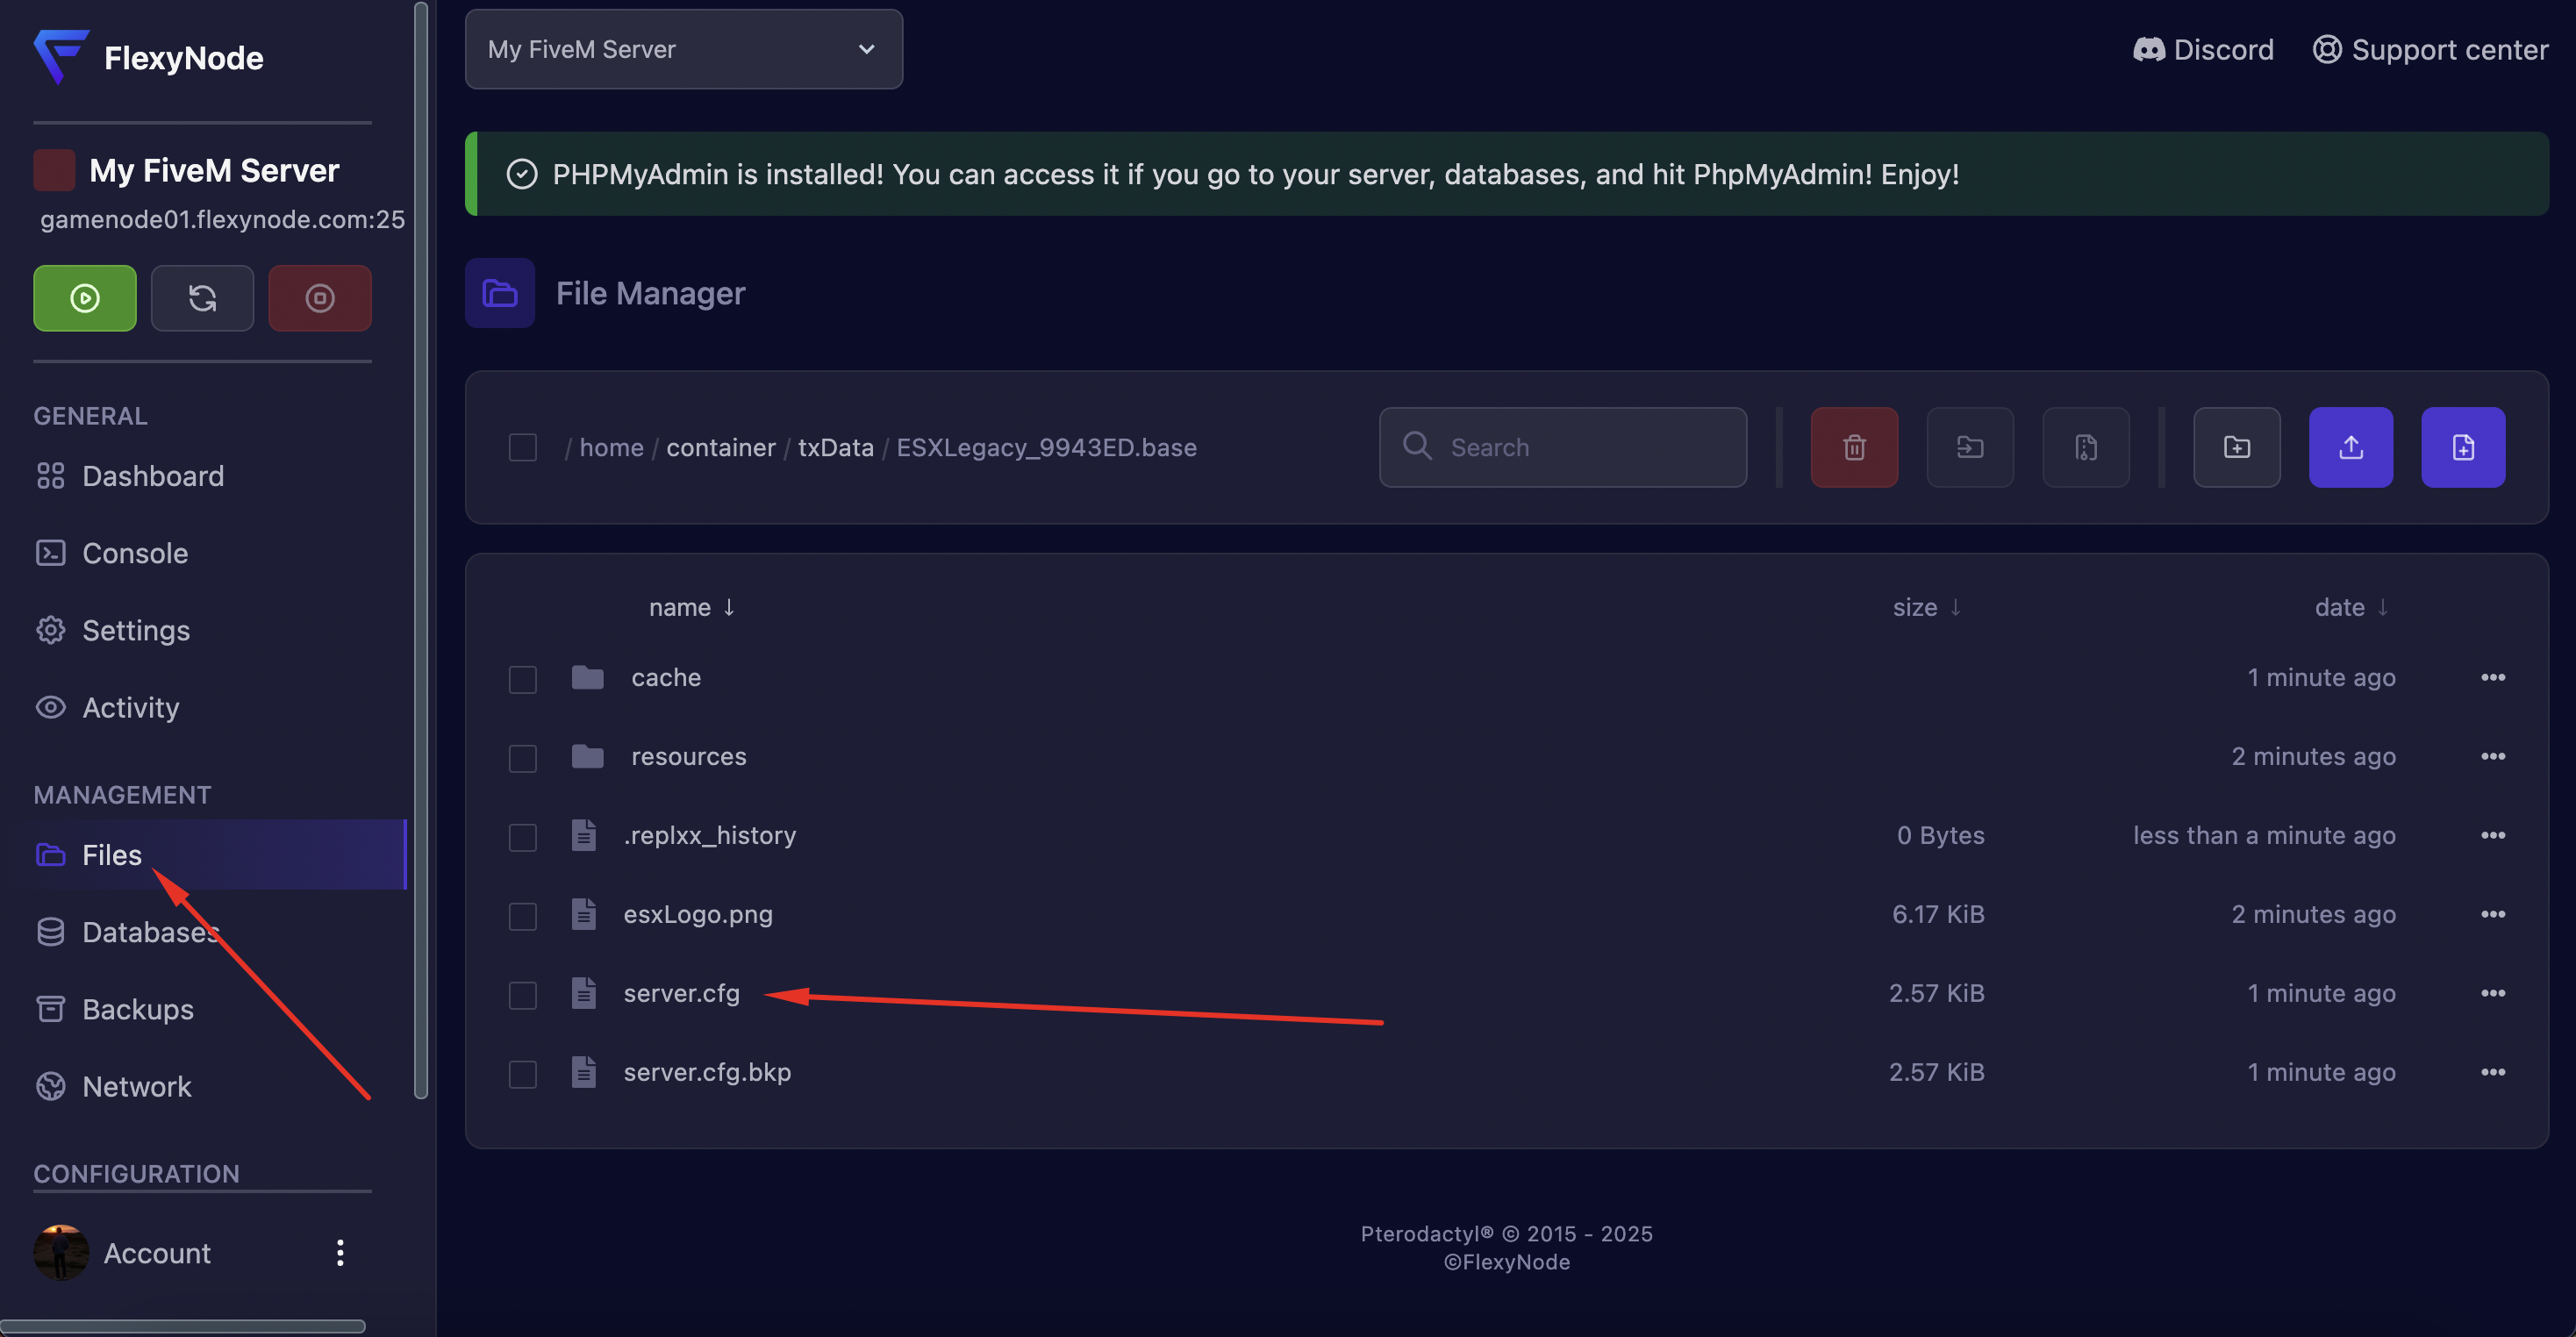Open the Account three-dot menu
This screenshot has height=1337, width=2576.
click(340, 1253)
